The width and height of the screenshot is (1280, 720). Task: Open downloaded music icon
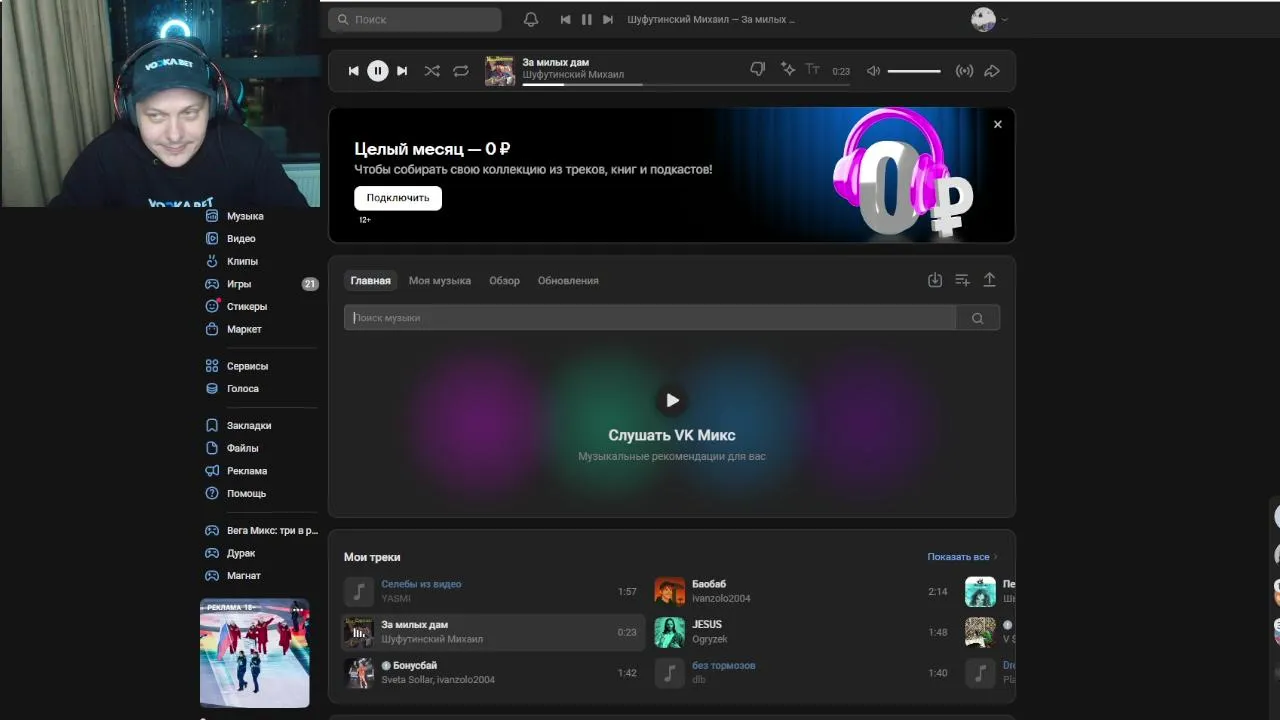click(x=935, y=280)
